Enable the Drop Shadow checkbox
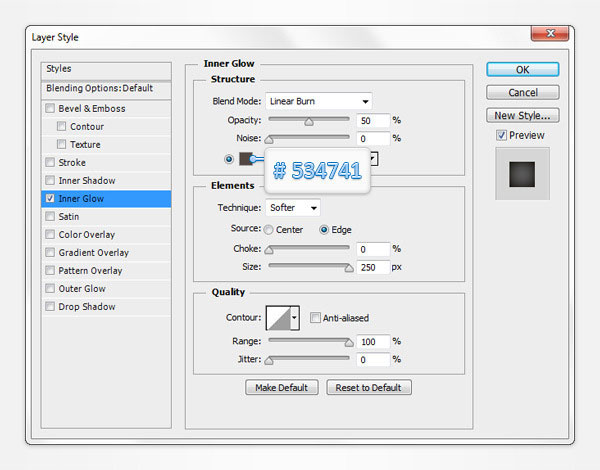The image size is (600, 470). click(50, 306)
